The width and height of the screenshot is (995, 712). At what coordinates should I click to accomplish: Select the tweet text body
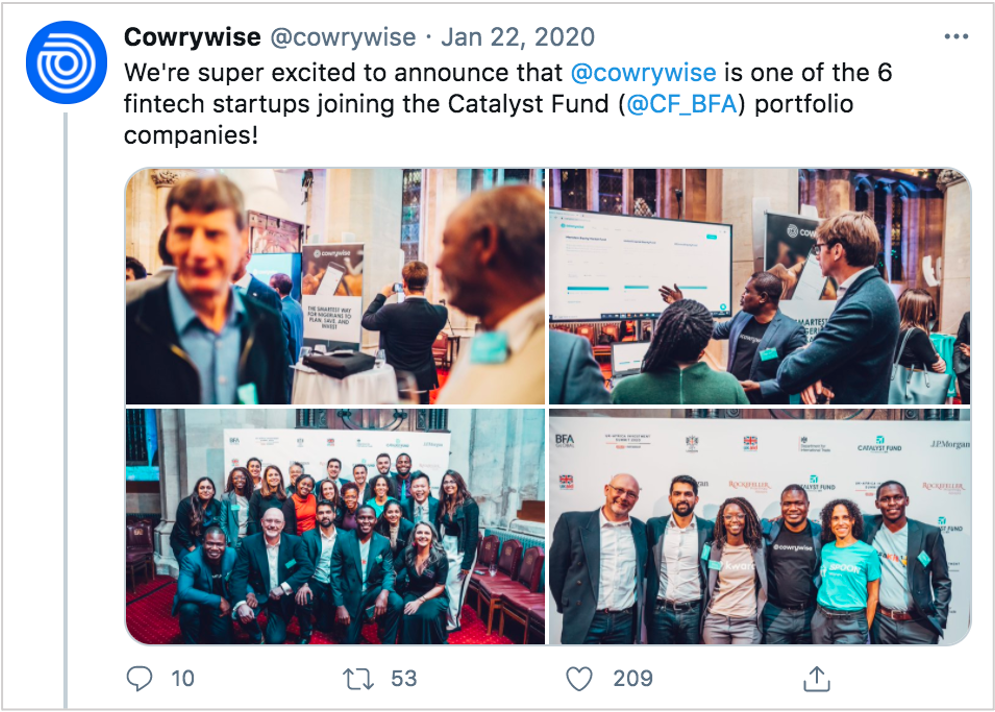tap(508, 103)
